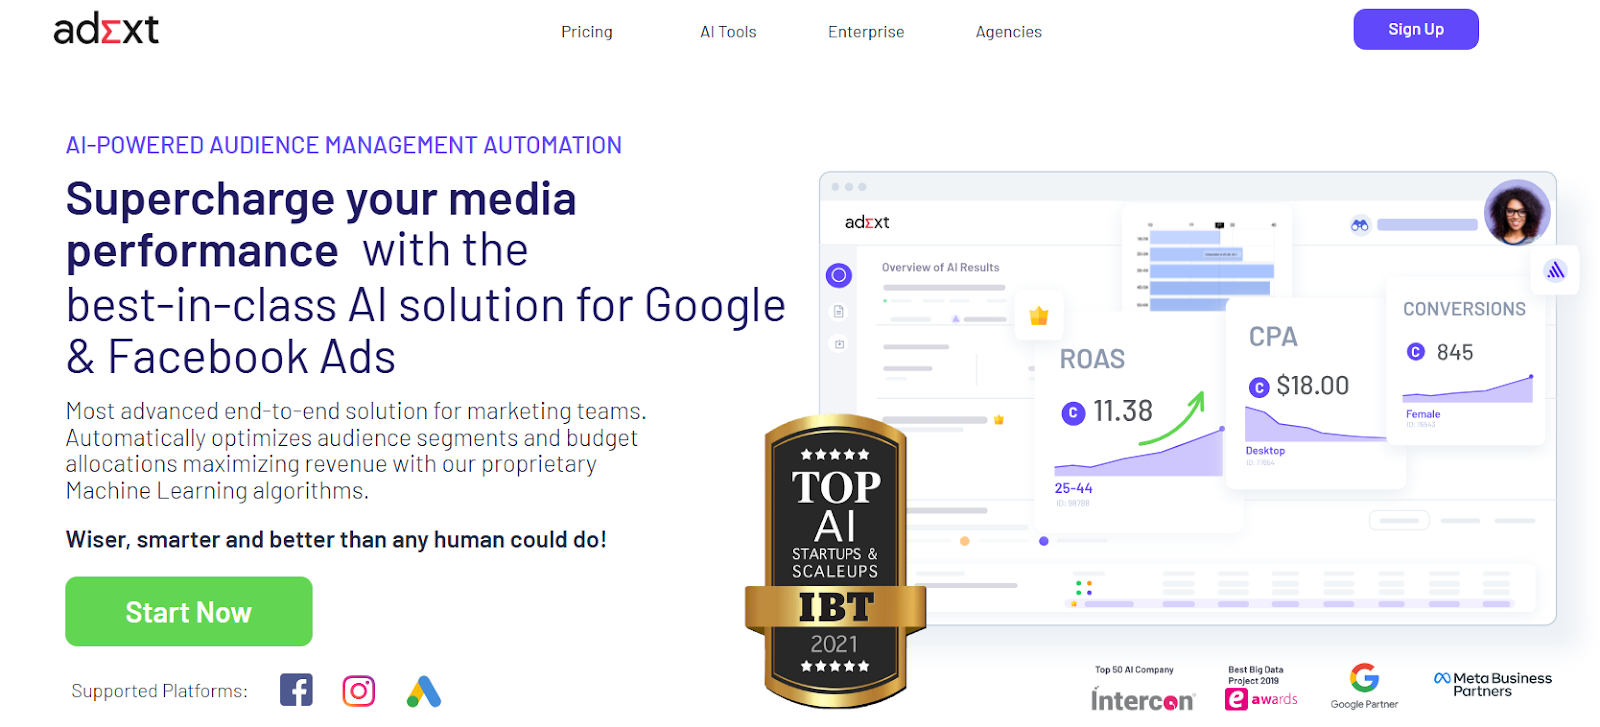Click the Sign Up button
This screenshot has width=1600, height=727.
point(1416,29)
